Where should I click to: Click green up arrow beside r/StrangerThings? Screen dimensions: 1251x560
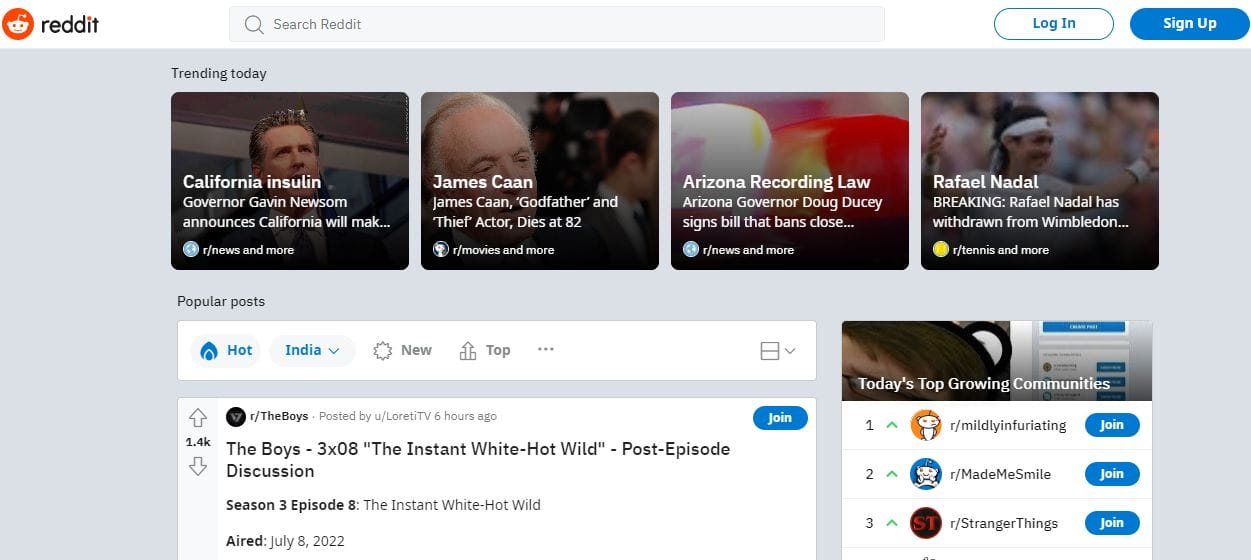(x=892, y=523)
